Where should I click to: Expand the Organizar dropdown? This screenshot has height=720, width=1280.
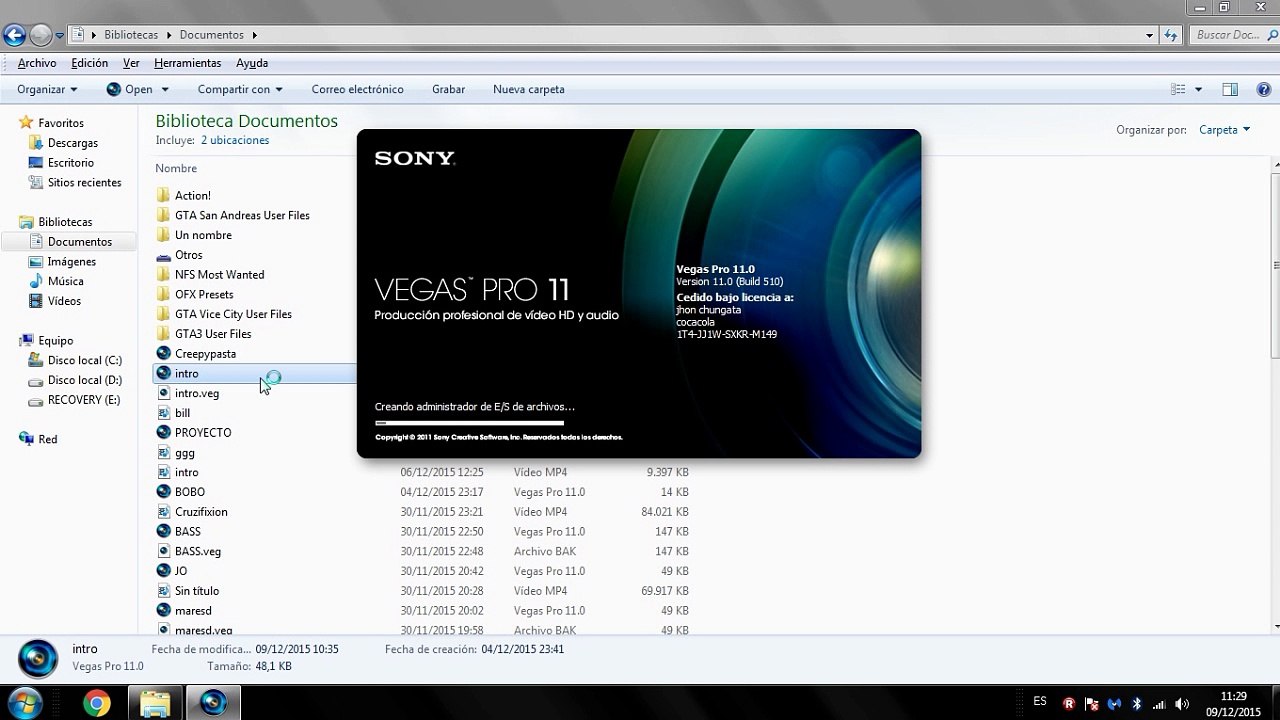47,89
